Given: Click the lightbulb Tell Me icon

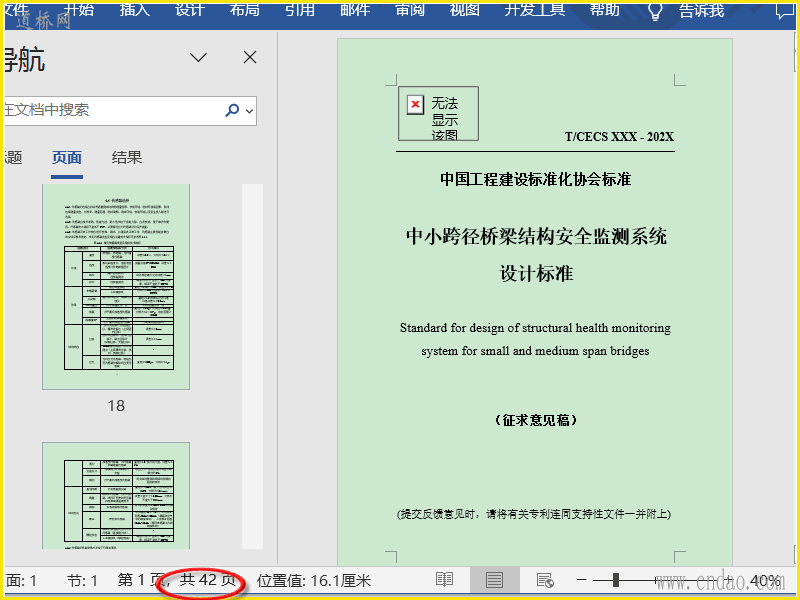Looking at the screenshot, I should (655, 10).
